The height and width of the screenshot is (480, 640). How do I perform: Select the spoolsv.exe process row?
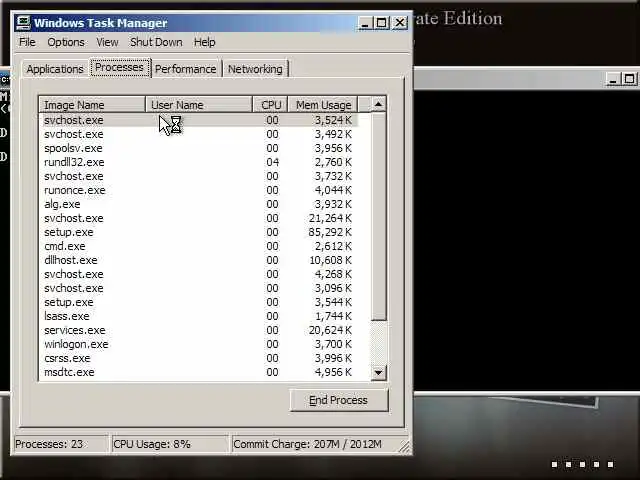coord(198,148)
